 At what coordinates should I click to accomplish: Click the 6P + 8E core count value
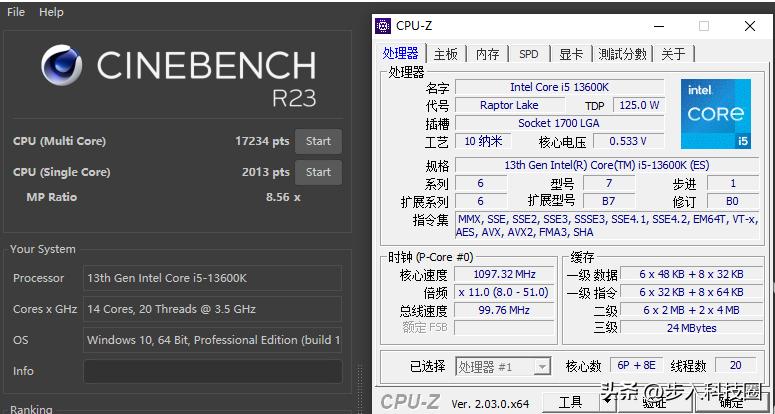coord(636,366)
